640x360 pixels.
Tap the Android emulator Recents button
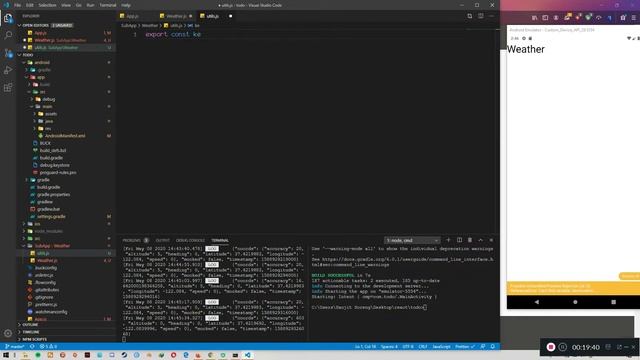tap(613, 302)
